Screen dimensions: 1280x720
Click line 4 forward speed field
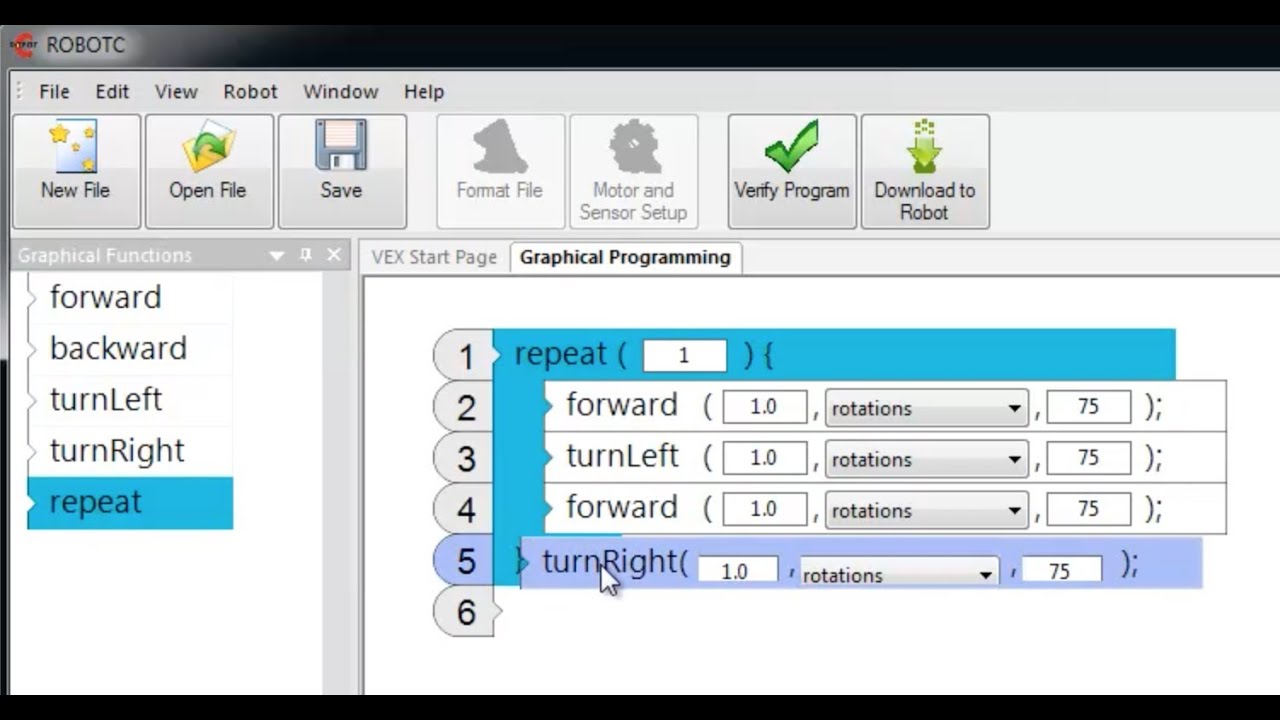click(1089, 509)
